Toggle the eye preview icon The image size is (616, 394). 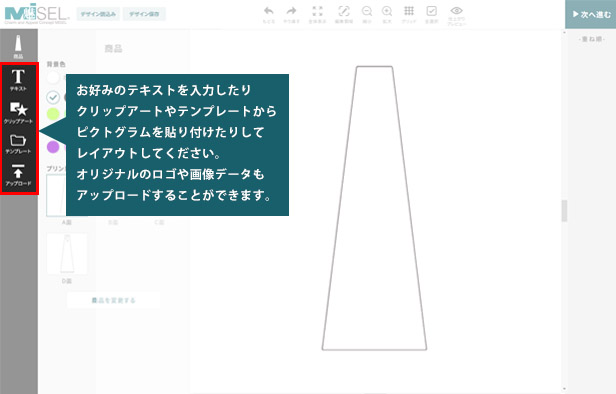pyautogui.click(x=456, y=16)
